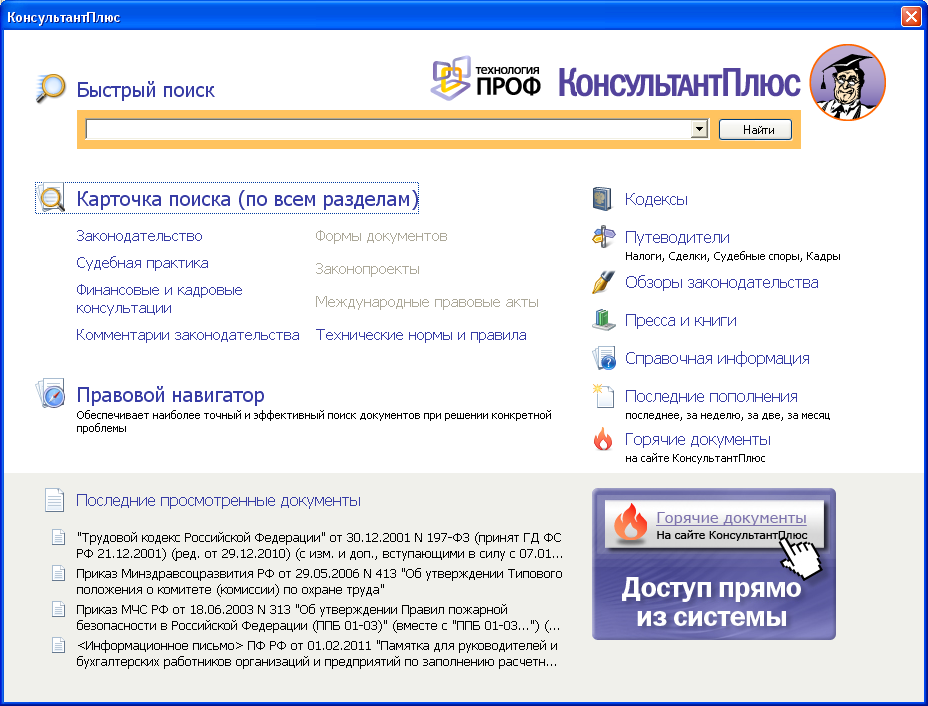Click the последнее, за неделю, за две subtitle
Viewport: 928px width, 706px height.
coord(727,415)
